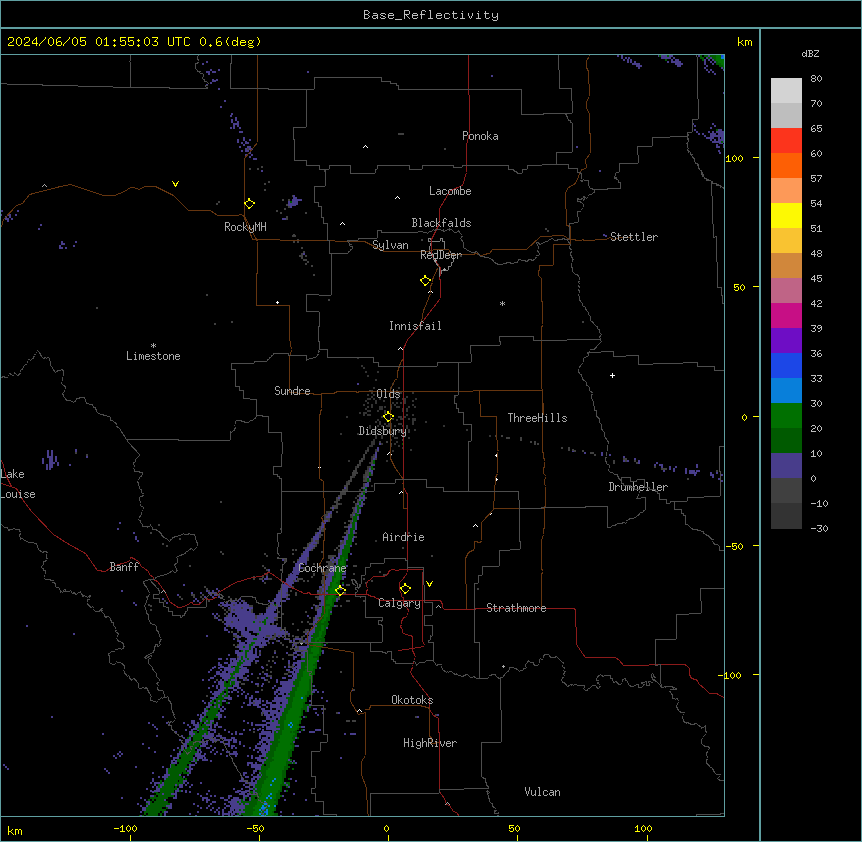Pick the purple 36-39 dBZ legend swatch
Screen dimensions: 862x842
(786, 341)
